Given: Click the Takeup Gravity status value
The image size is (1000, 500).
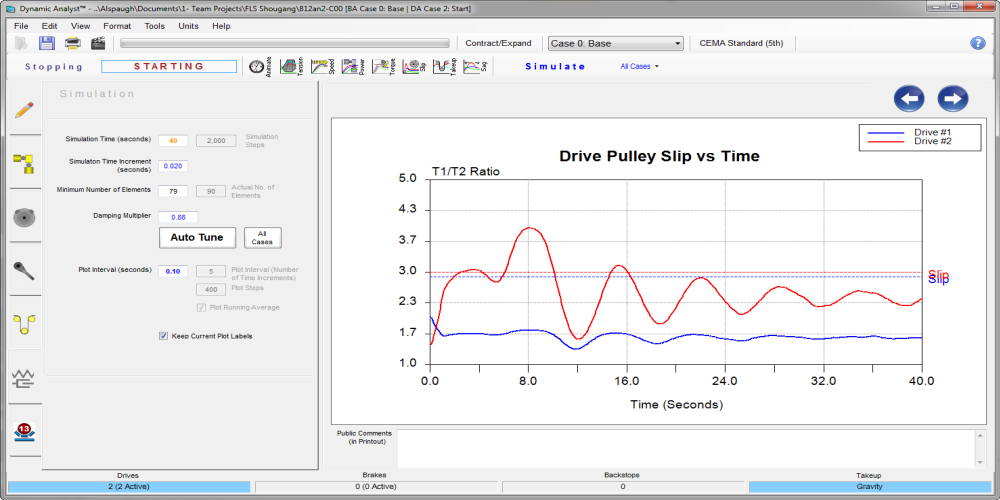Looking at the screenshot, I should 870,487.
